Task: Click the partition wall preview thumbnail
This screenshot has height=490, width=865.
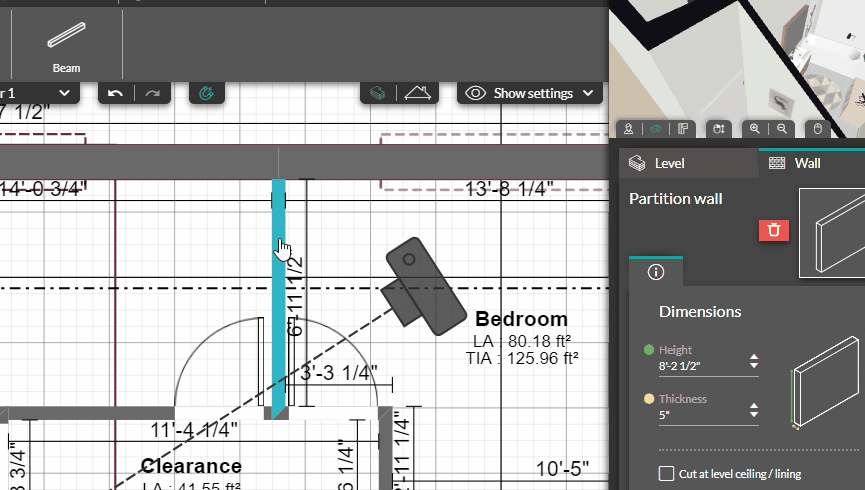Action: tap(830, 234)
